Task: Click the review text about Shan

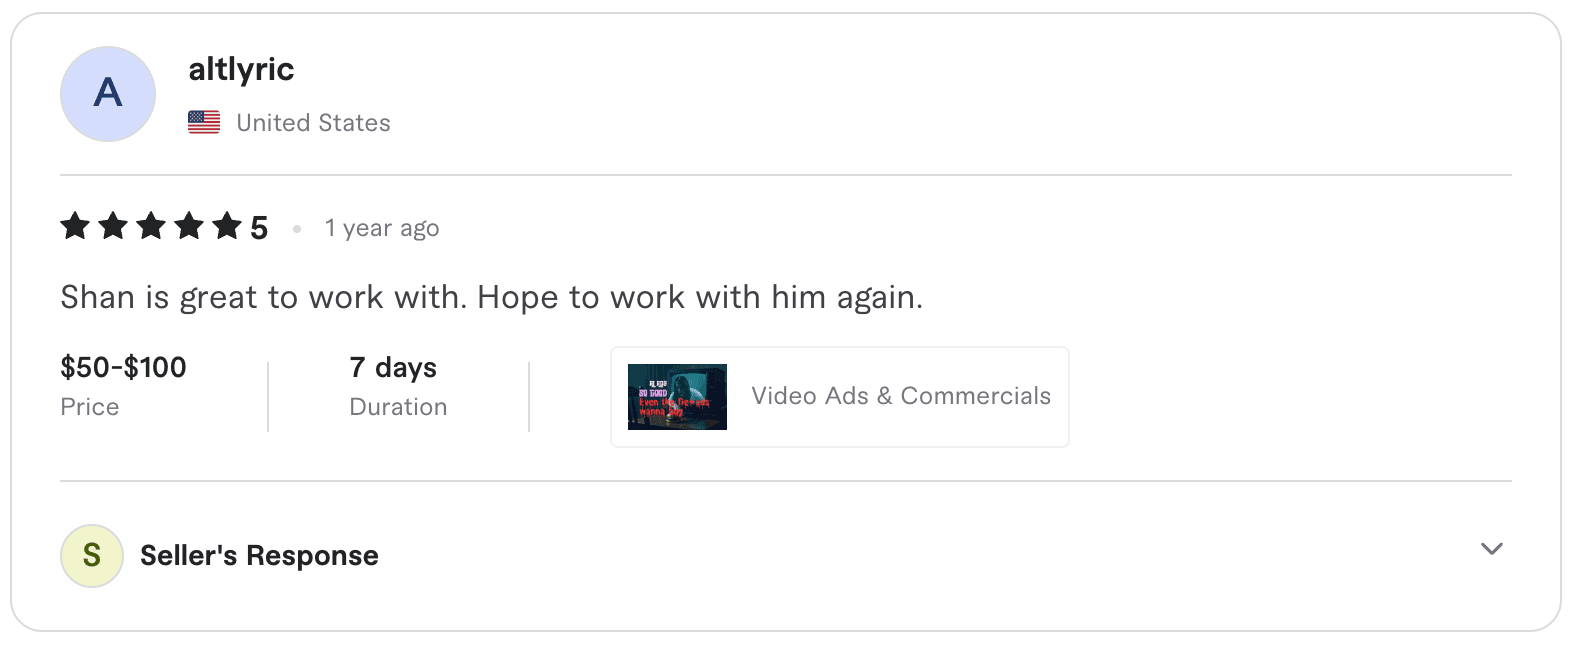Action: click(x=491, y=298)
